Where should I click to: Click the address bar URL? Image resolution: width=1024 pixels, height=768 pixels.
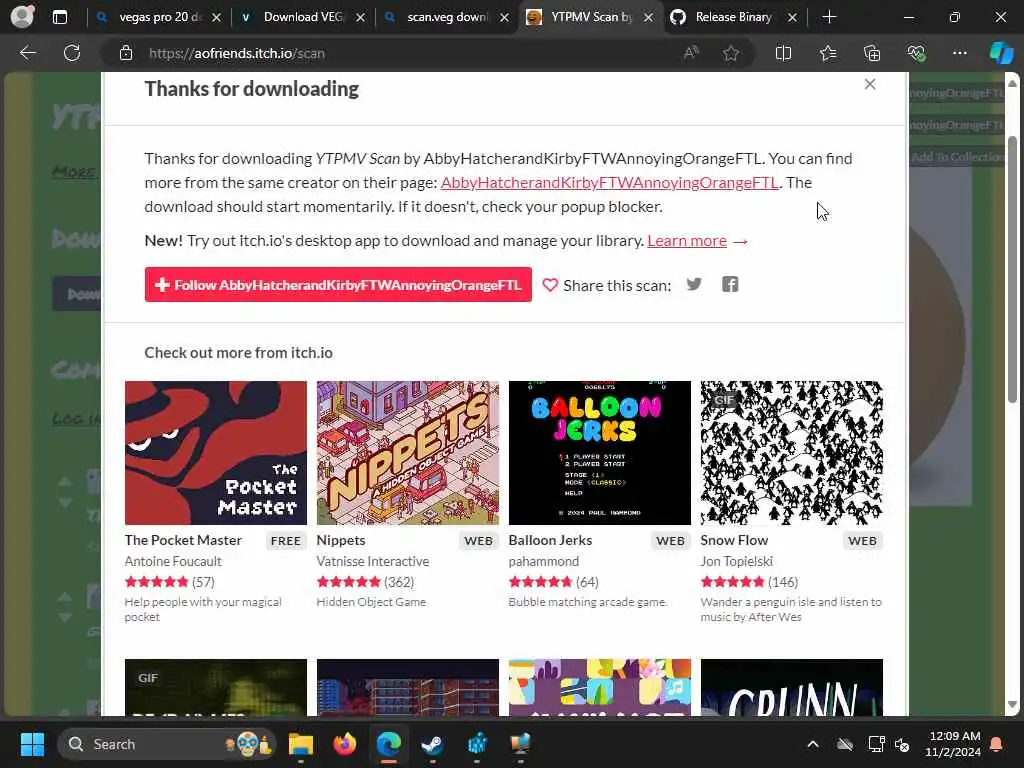236,54
